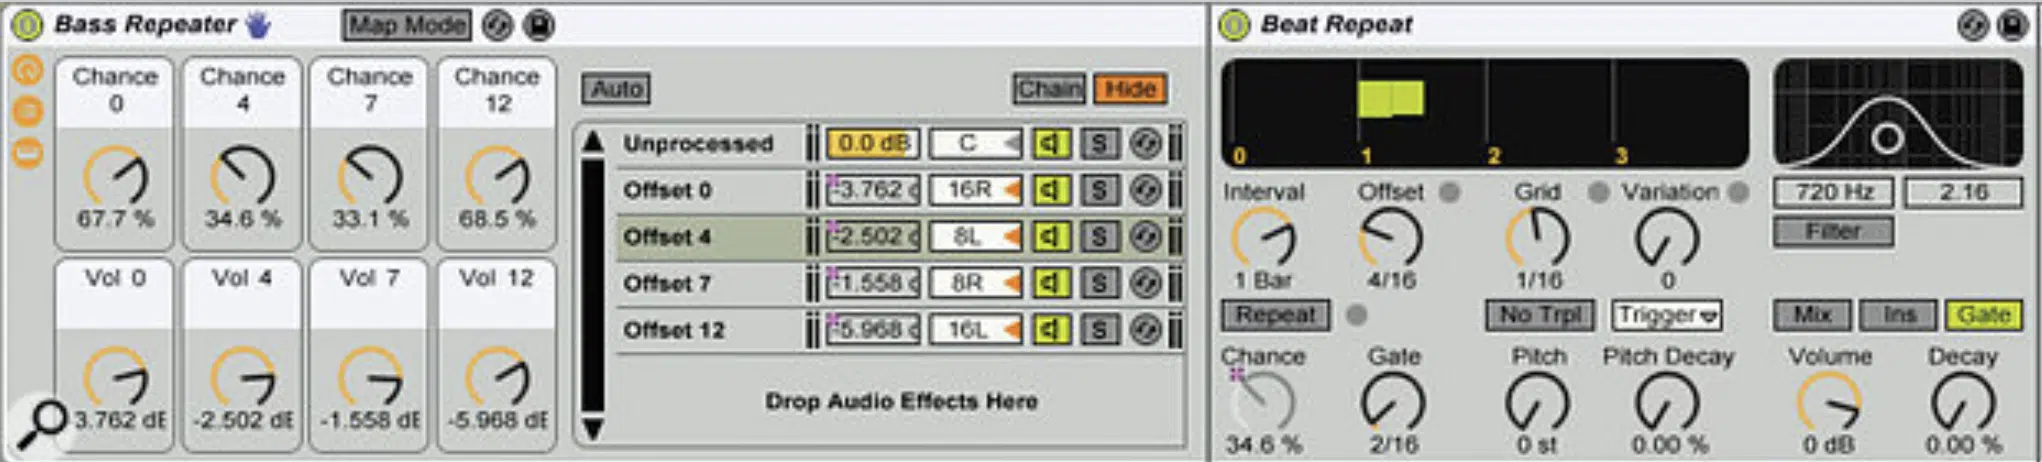Click Bass Repeater save preset icon
Image resolution: width=2042 pixels, height=462 pixels.
coord(539,25)
